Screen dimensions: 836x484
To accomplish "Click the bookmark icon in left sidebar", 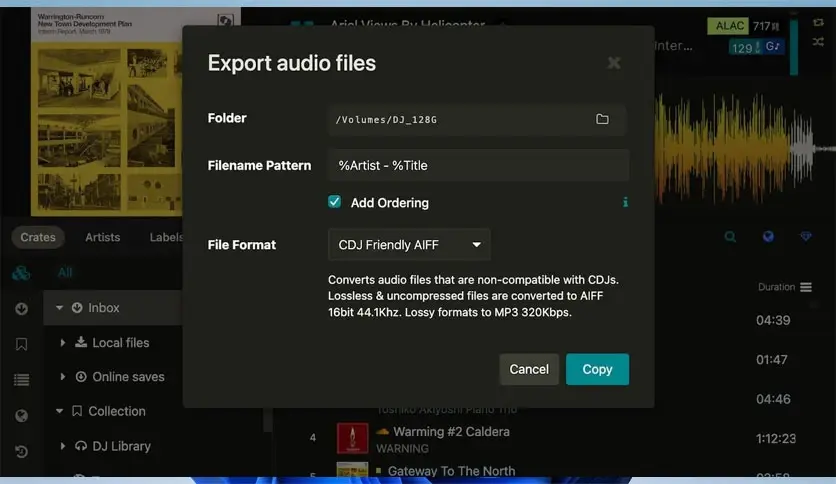I will 21,344.
